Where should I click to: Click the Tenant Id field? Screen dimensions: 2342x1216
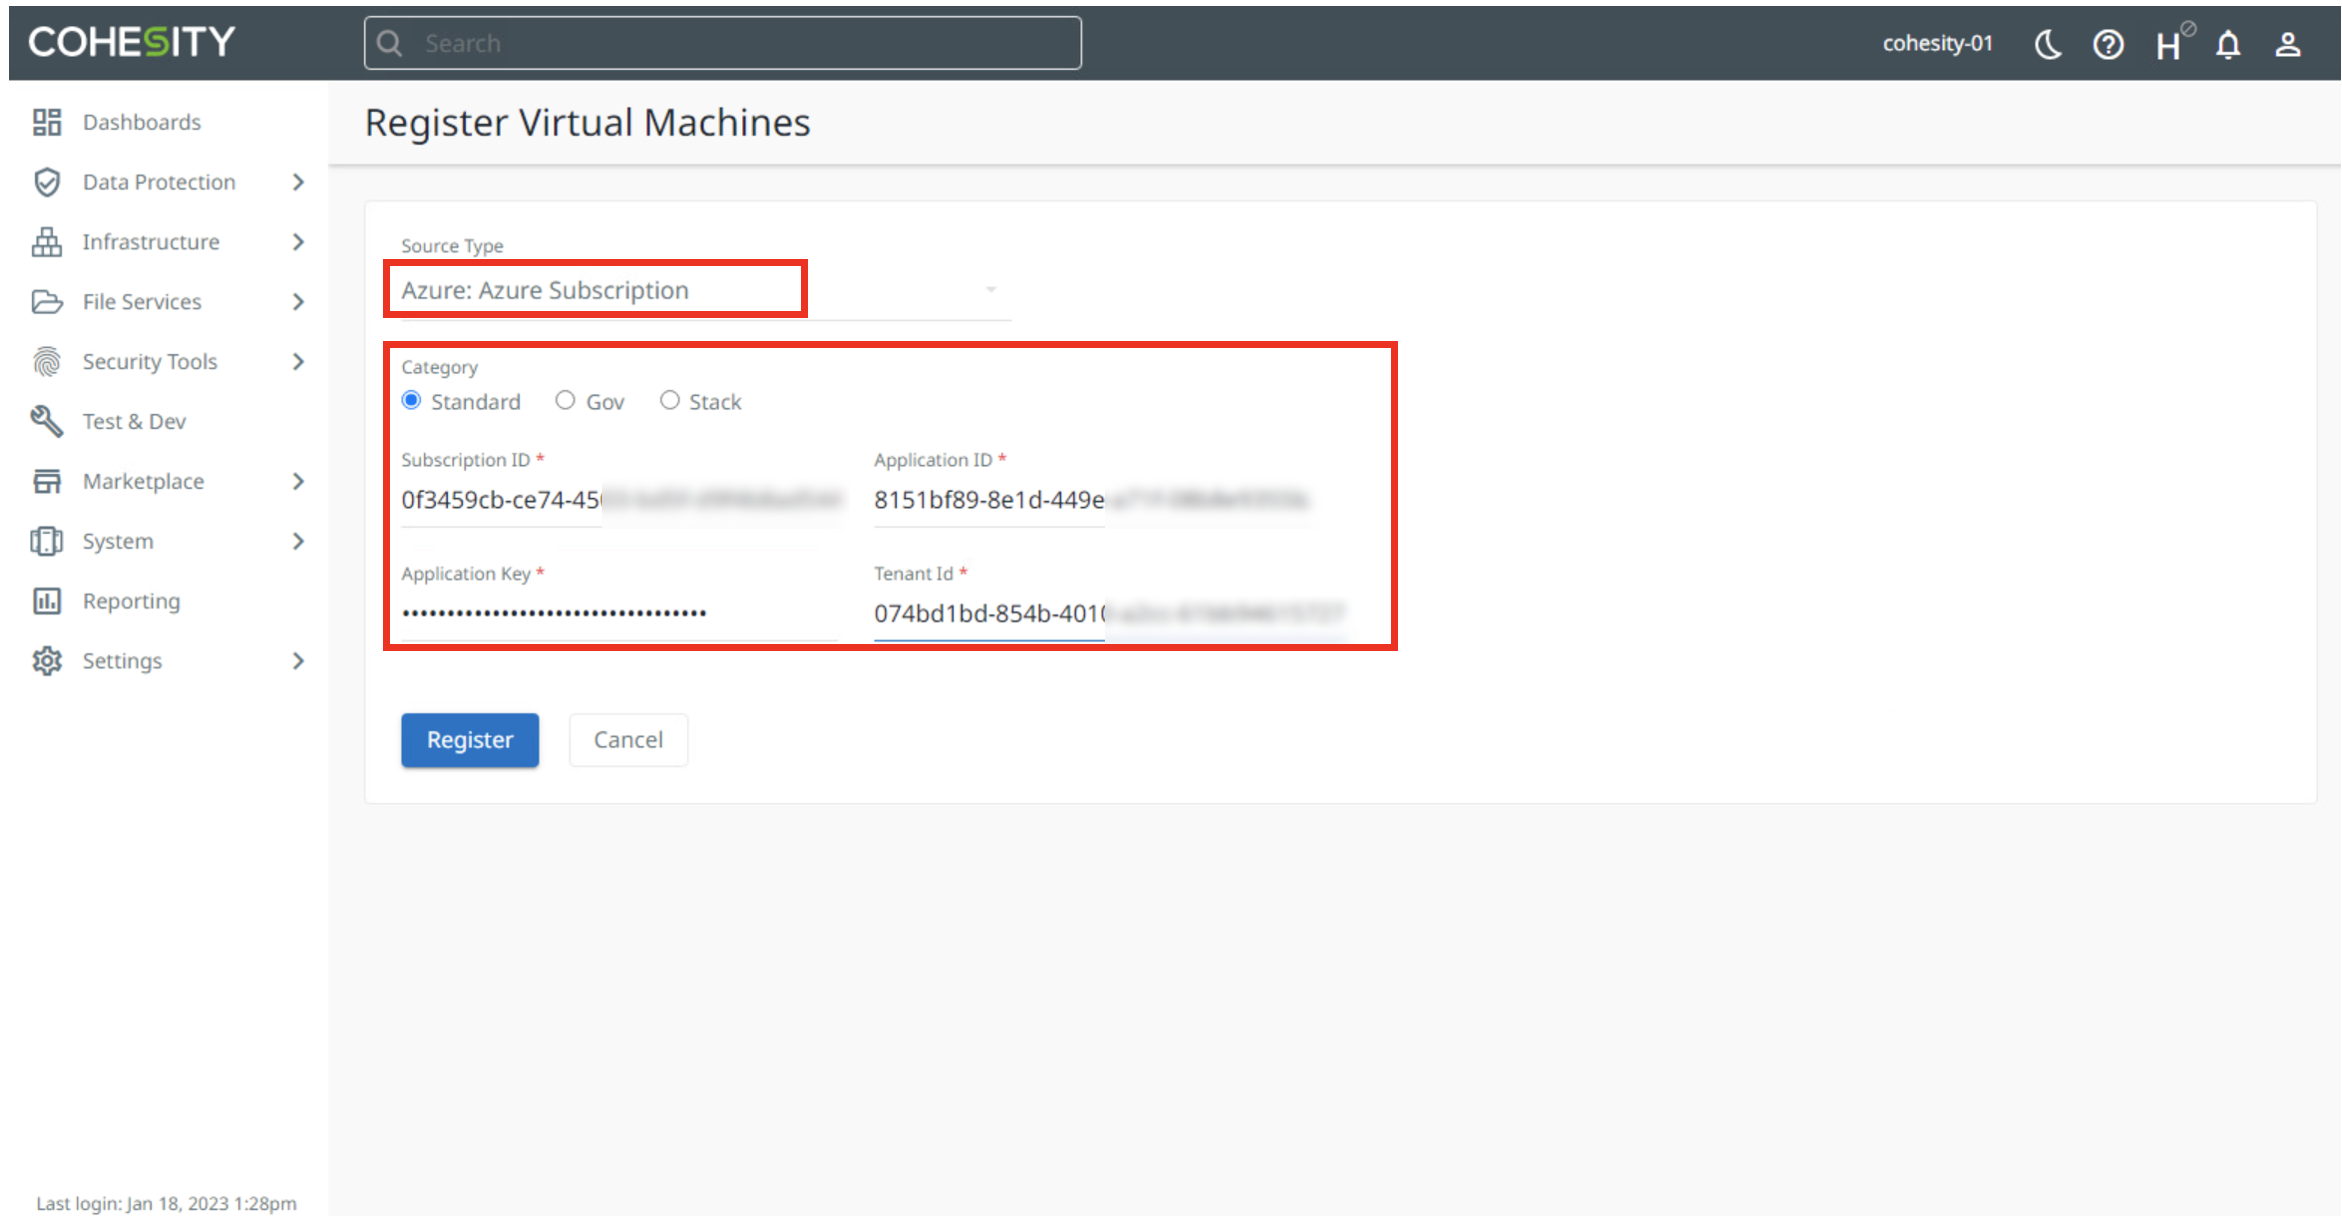coord(1110,613)
